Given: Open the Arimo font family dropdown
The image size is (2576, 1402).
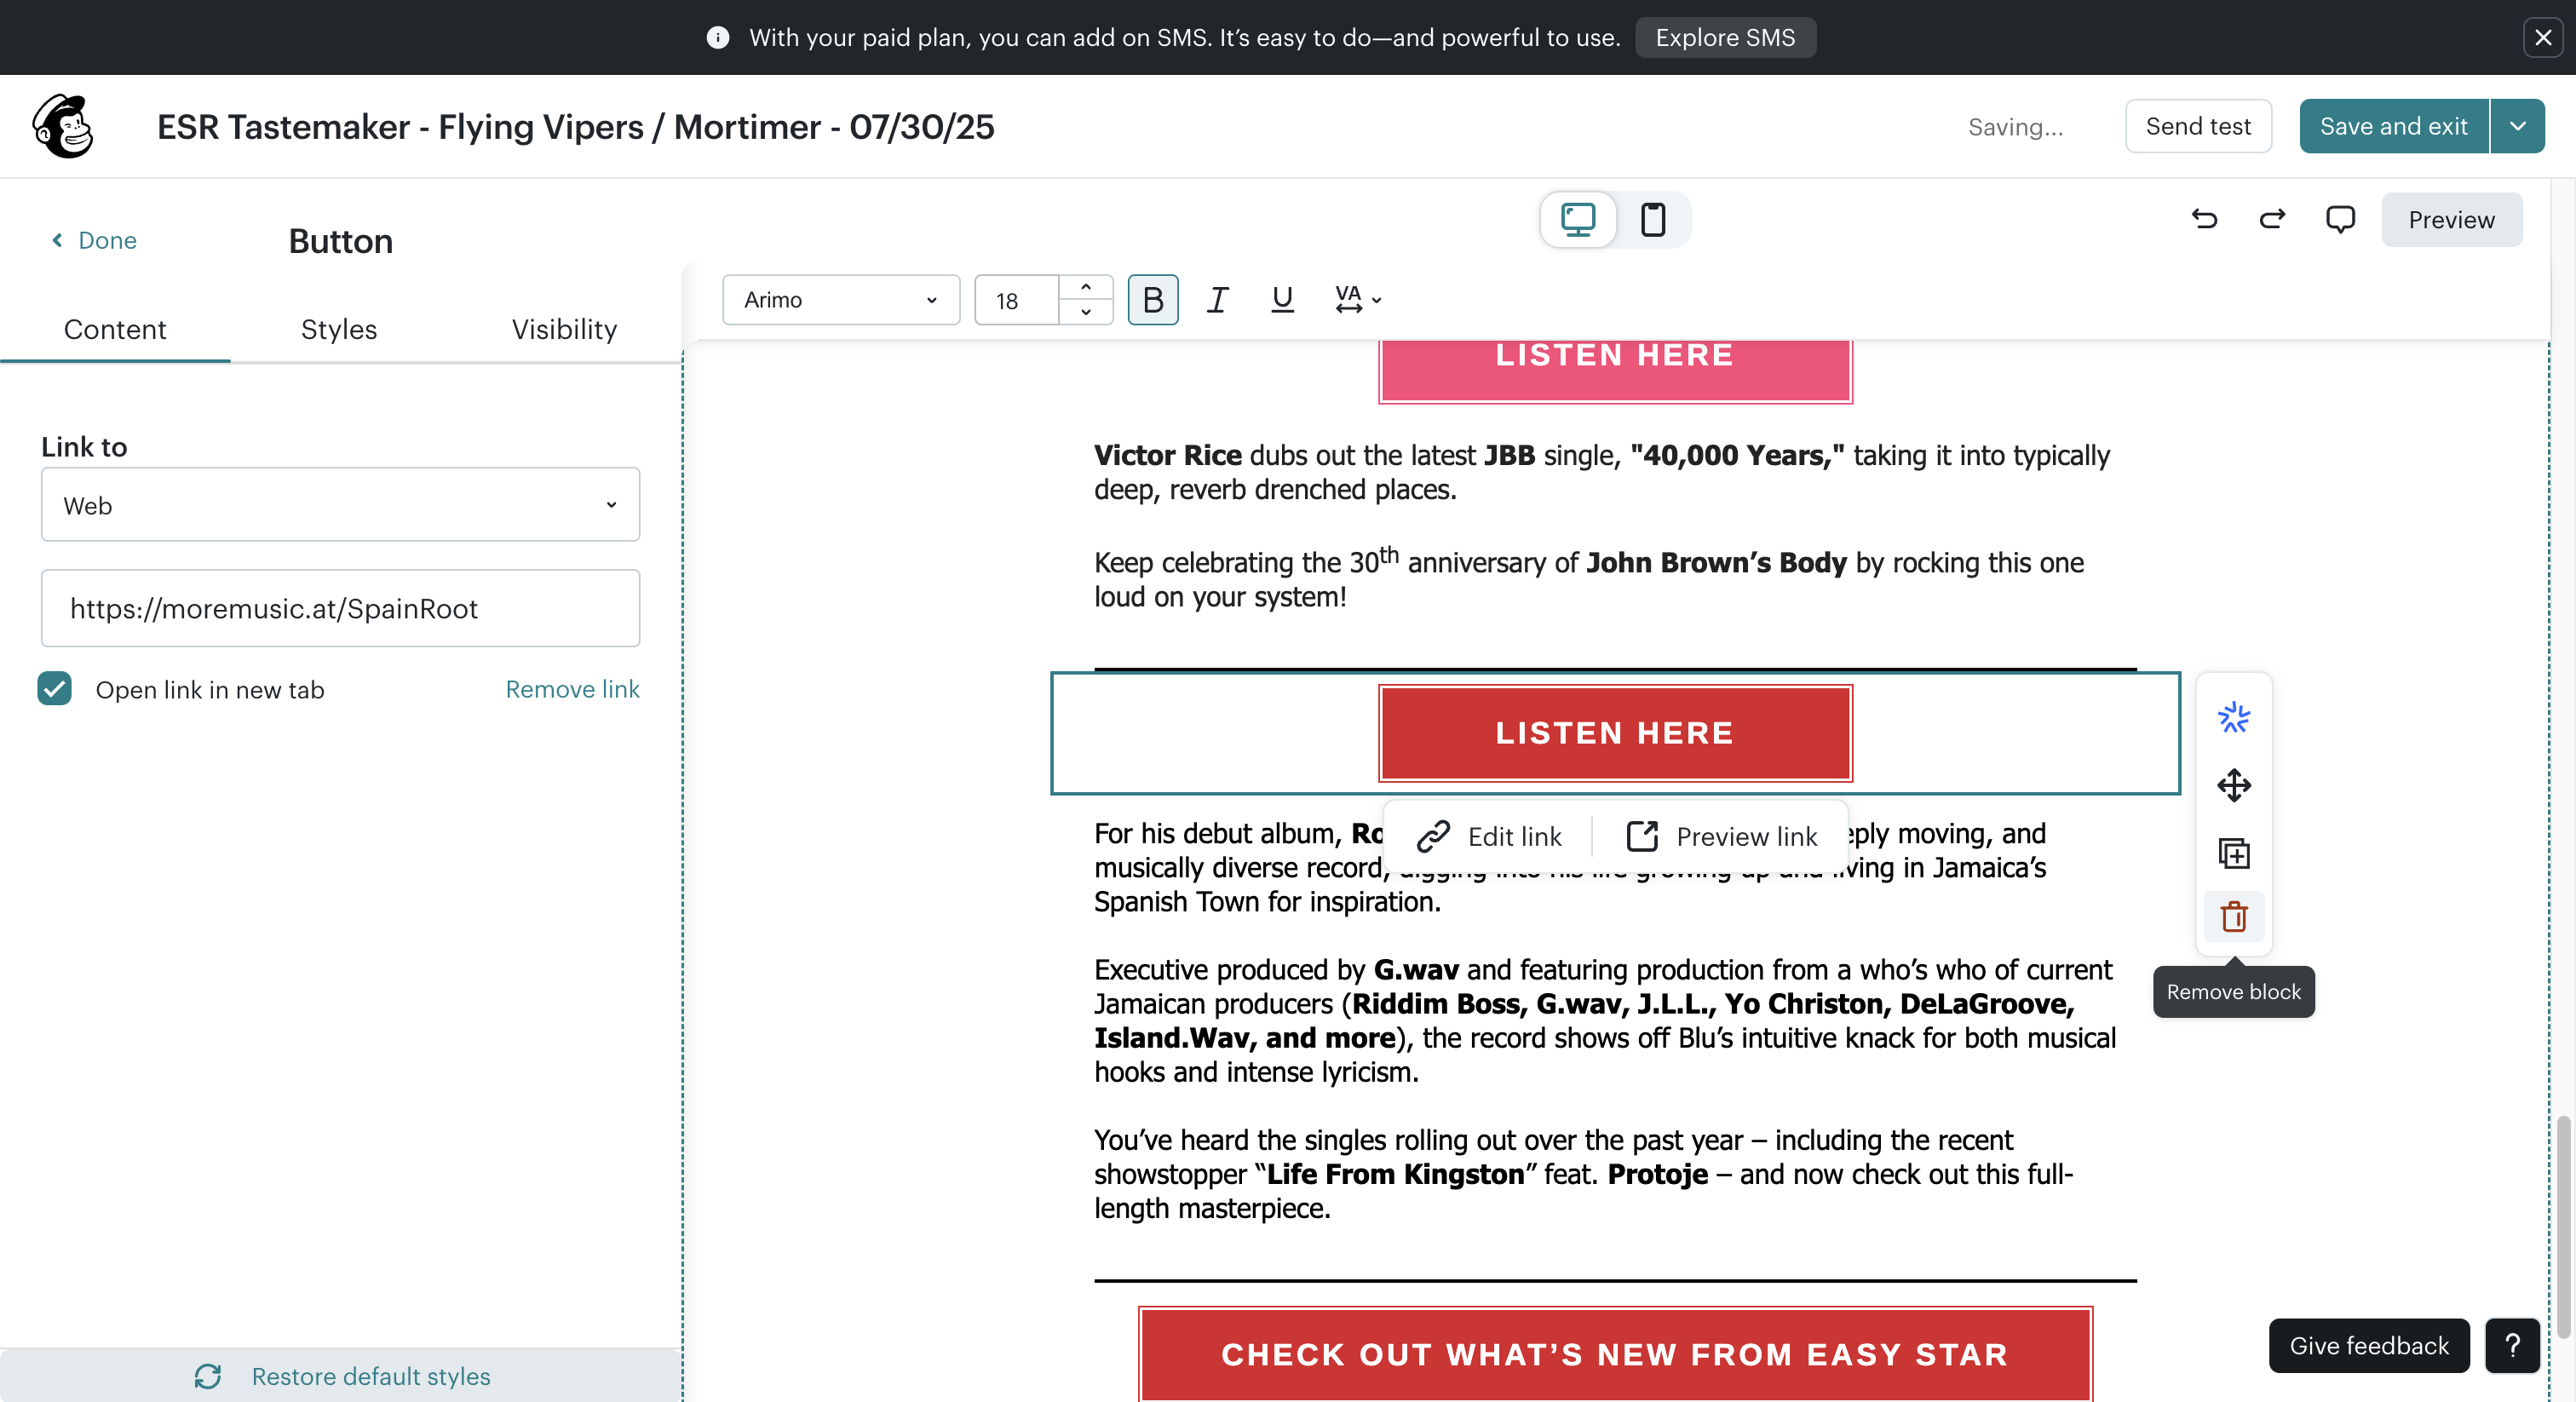Looking at the screenshot, I should [841, 300].
